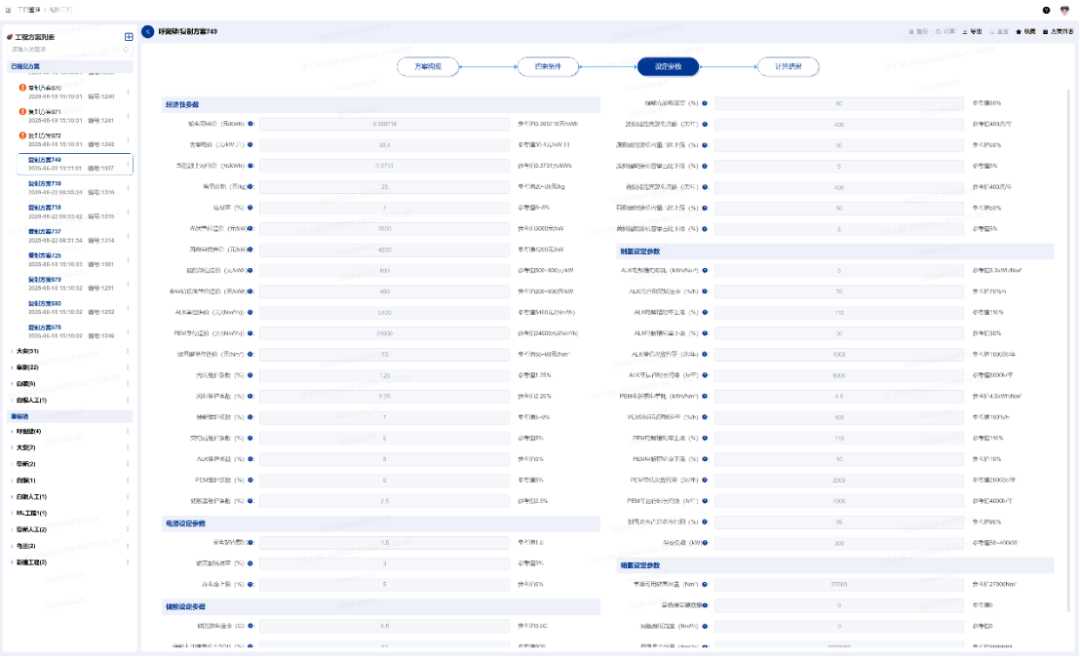1080x657 pixels.
Task: Click the 导出 button in the top toolbar
Action: pos(972,32)
